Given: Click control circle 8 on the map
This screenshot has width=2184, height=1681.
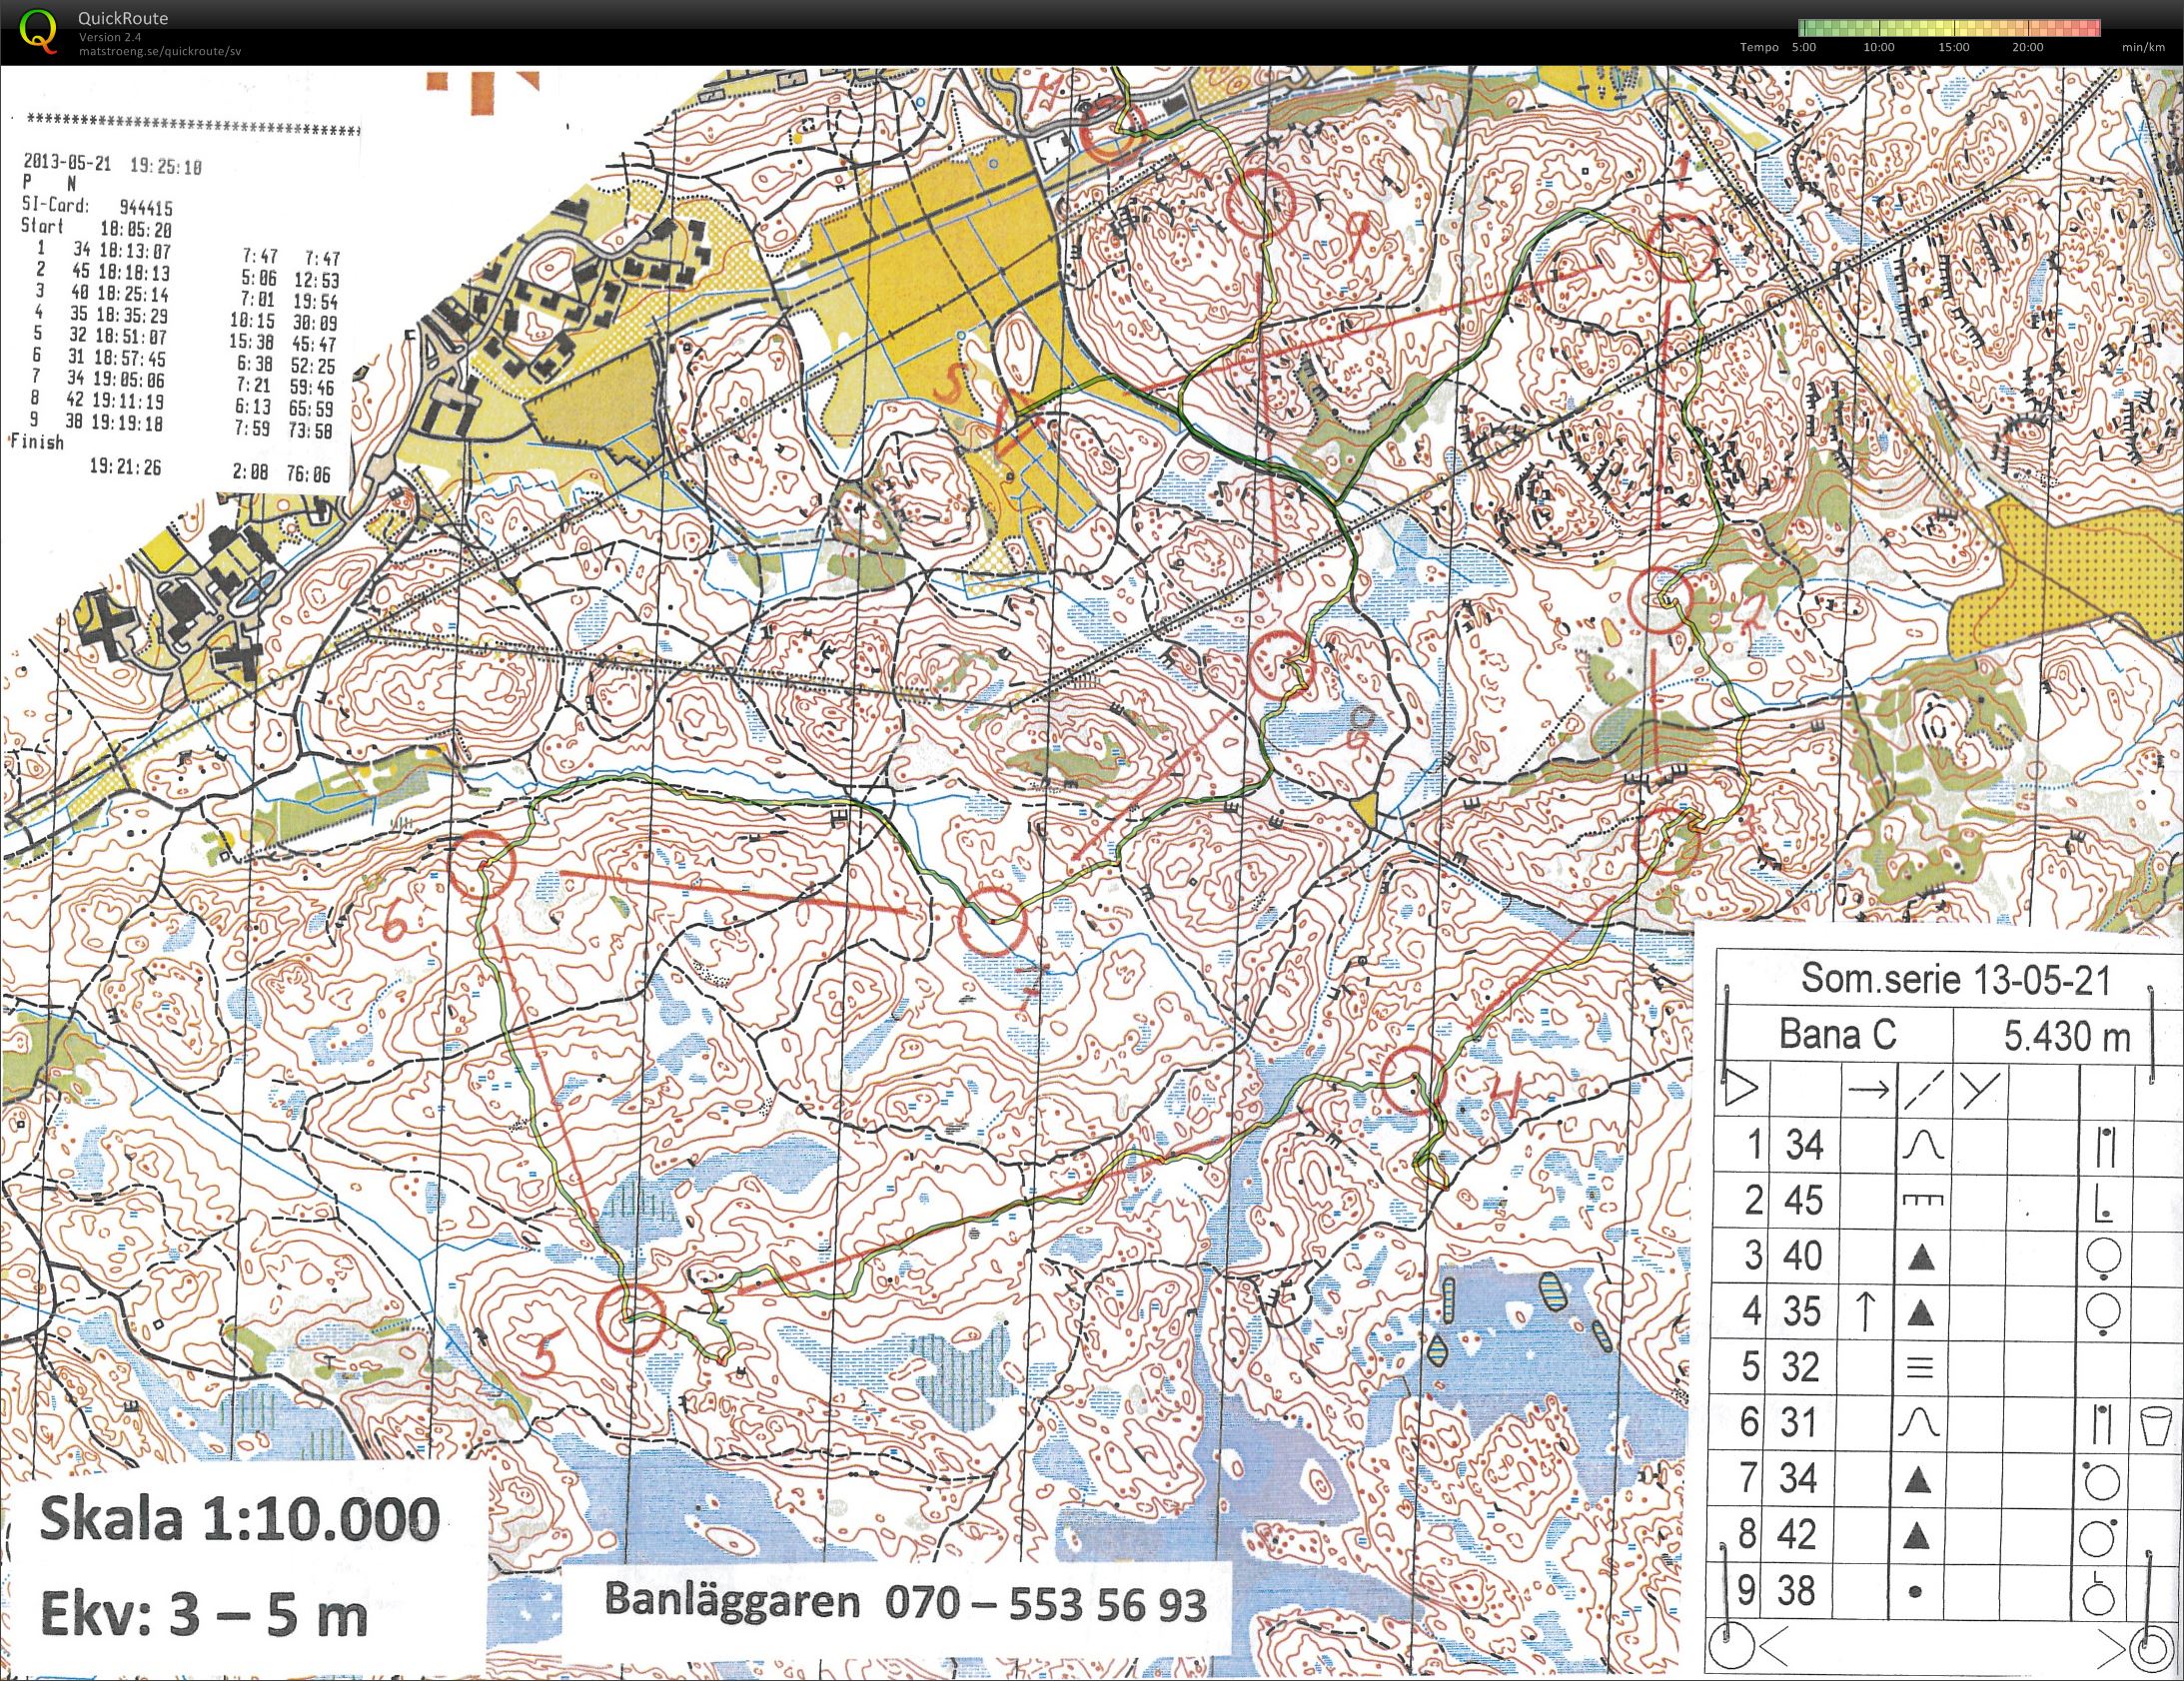Looking at the screenshot, I should (x=1283, y=664).
